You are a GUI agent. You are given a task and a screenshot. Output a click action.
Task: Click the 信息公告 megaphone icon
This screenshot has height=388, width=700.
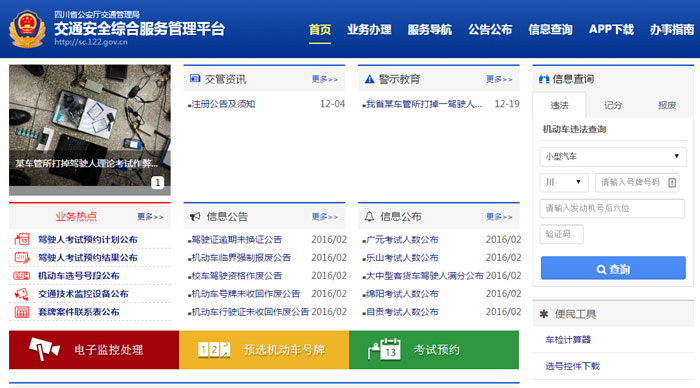[195, 217]
